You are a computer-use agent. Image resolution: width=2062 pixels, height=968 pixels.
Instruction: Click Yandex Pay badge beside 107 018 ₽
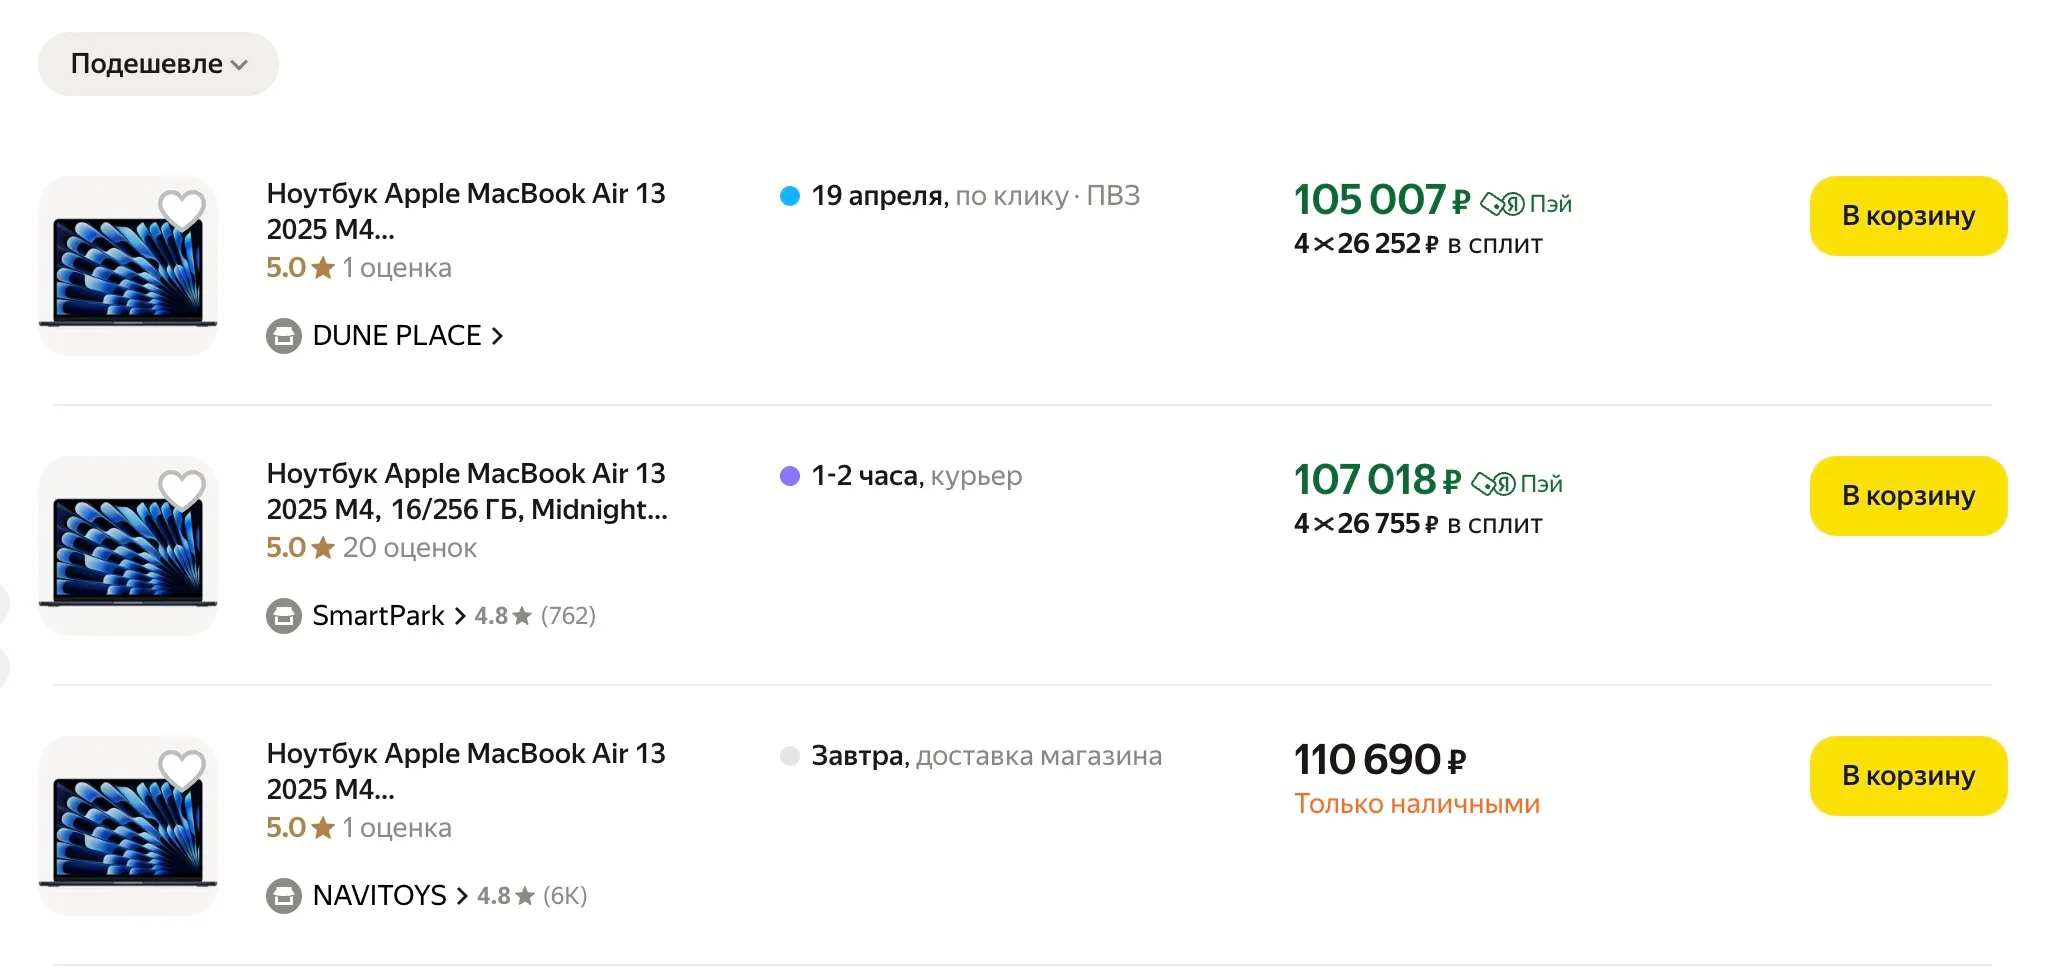pyautogui.click(x=1517, y=484)
